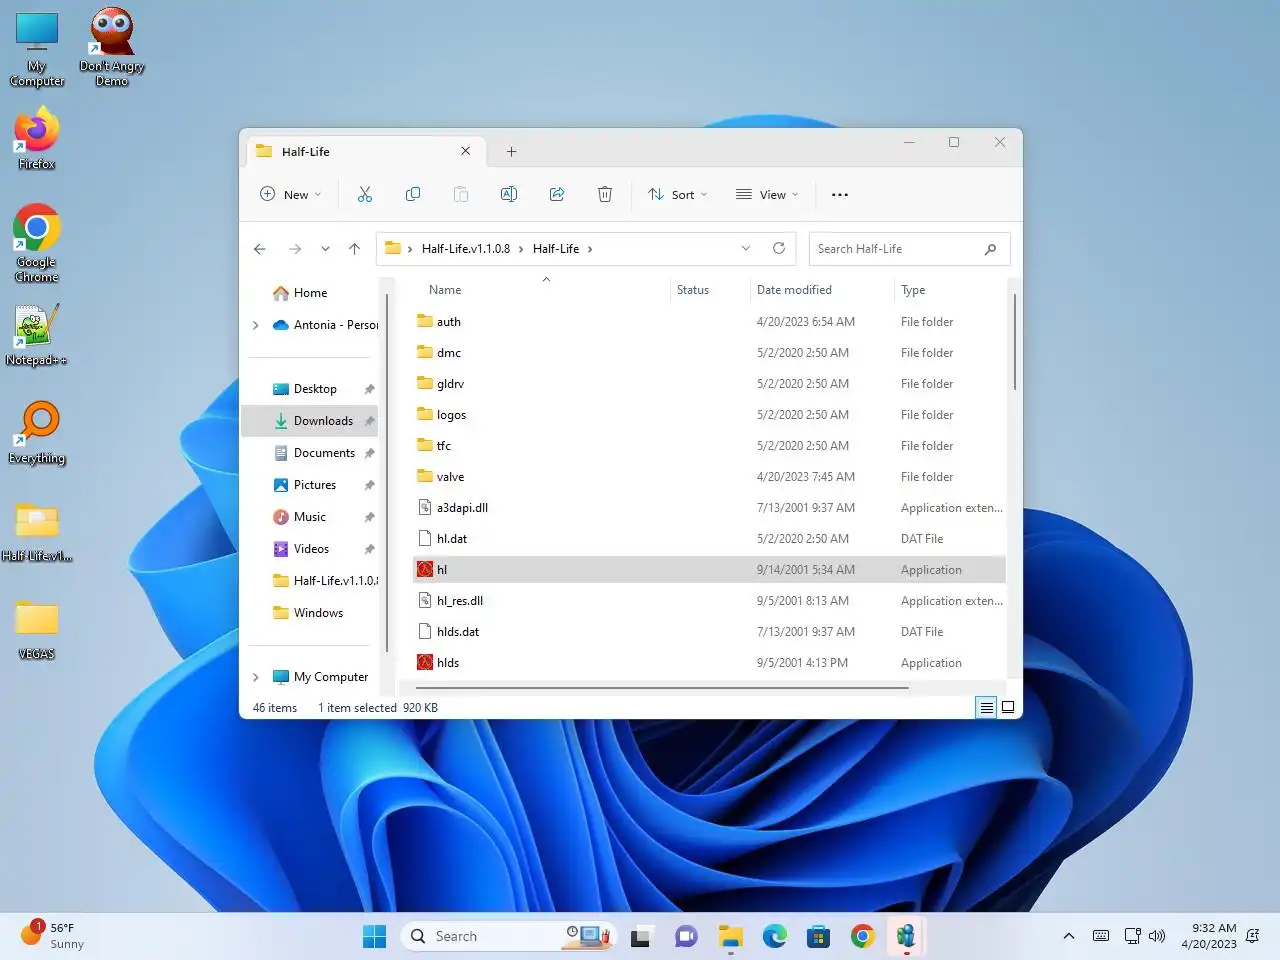Open the View dropdown menu

point(767,194)
